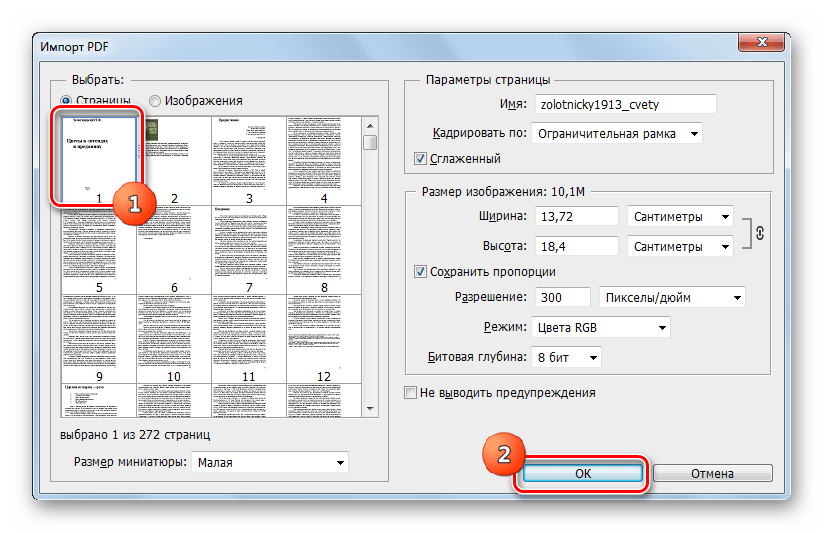Select the page 2 thumbnail
The image size is (824, 533).
coord(174,154)
